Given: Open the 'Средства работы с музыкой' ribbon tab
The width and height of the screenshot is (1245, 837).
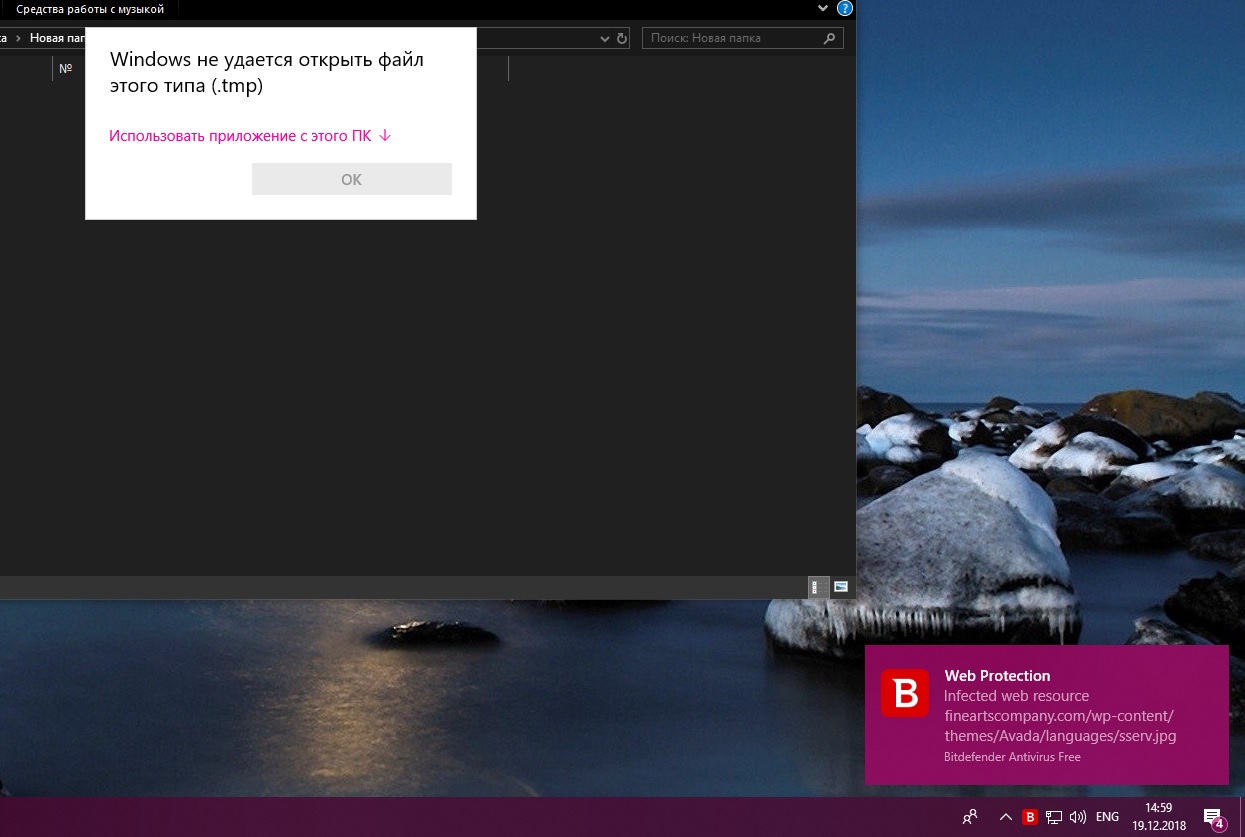Looking at the screenshot, I should 90,9.
